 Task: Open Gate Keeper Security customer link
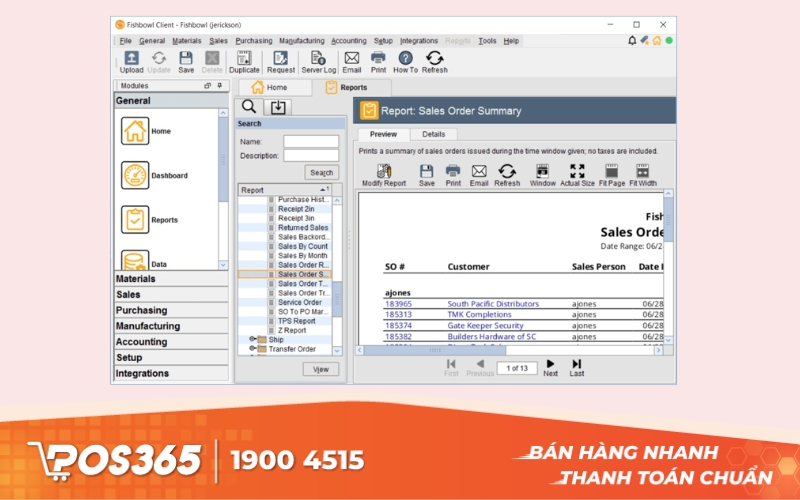(485, 326)
